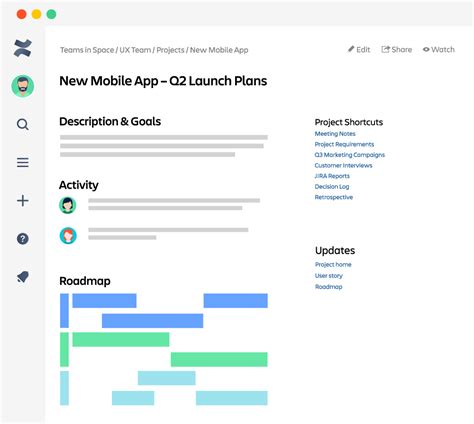Select the top-right blue roadmap bar
This screenshot has width=474, height=424.
(236, 301)
